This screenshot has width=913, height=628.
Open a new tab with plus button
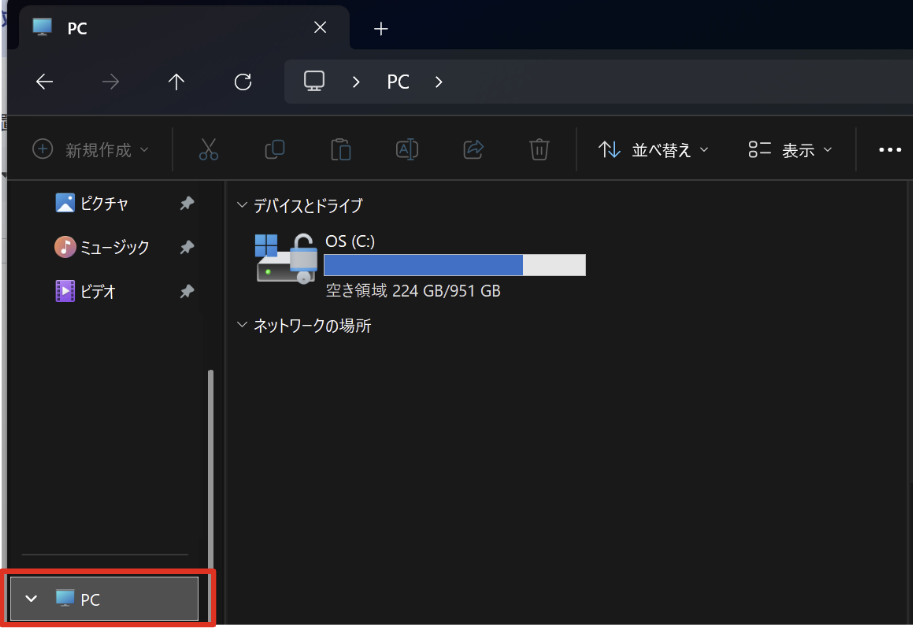click(381, 29)
